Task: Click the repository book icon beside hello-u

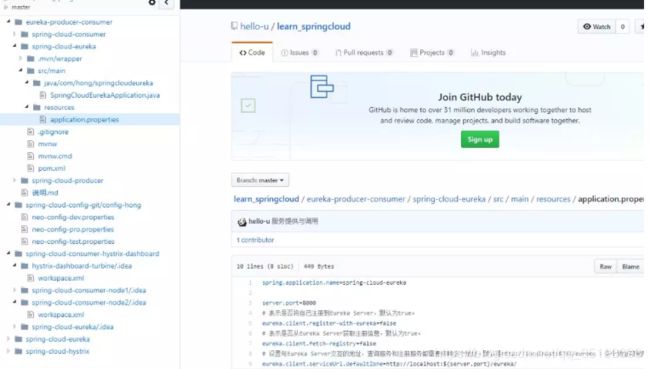Action: pyautogui.click(x=234, y=26)
